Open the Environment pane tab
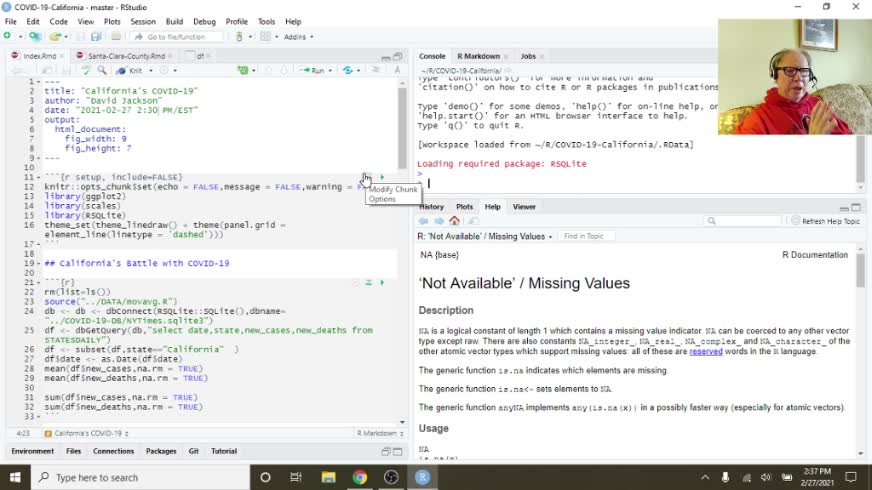The image size is (872, 490). coord(33,451)
